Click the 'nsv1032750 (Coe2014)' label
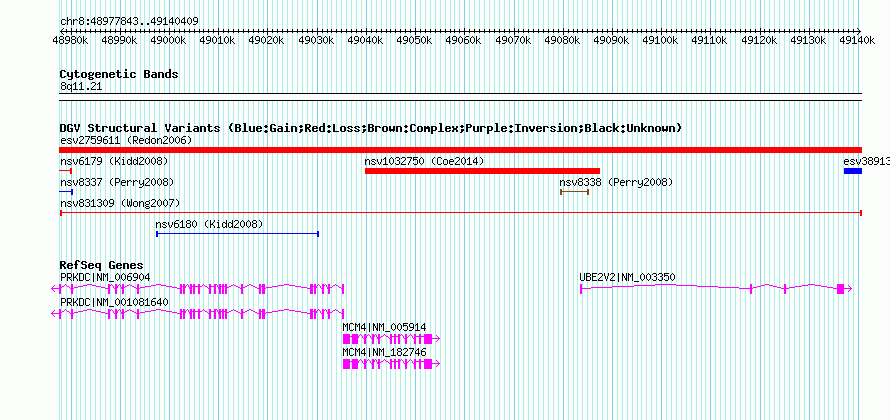The height and width of the screenshot is (420, 890). coord(424,161)
